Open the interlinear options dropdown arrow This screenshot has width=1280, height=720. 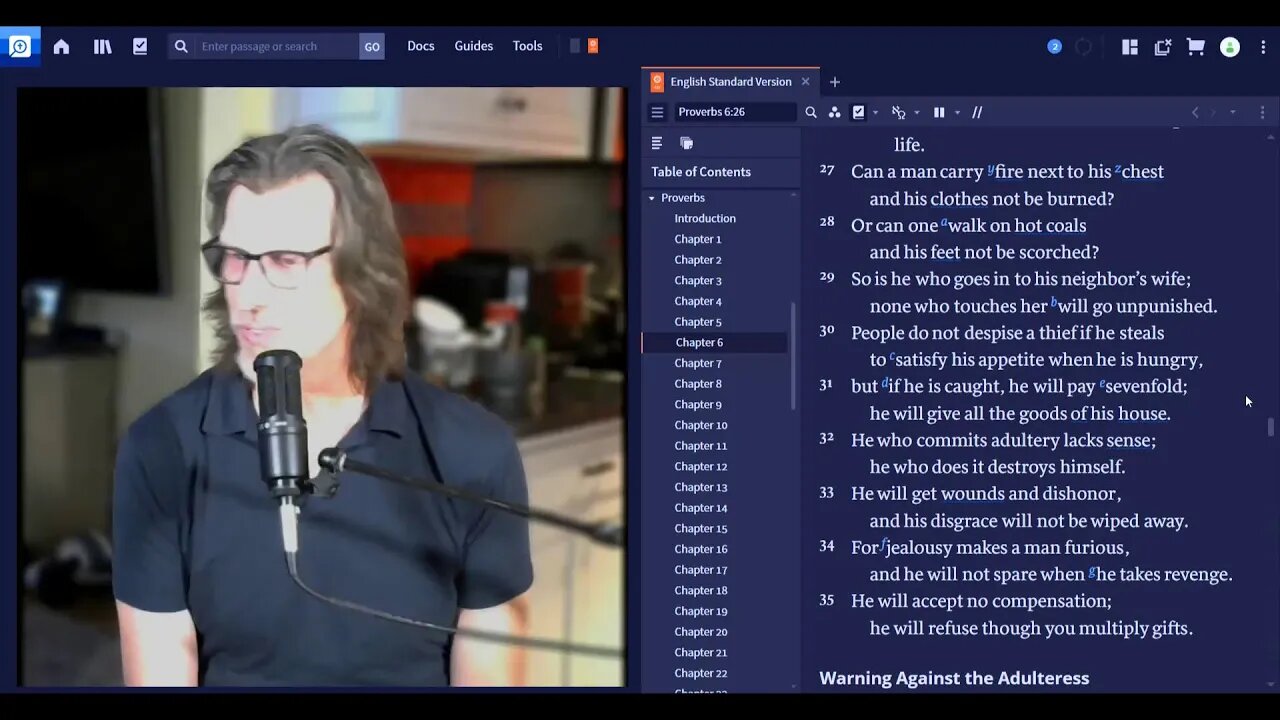click(916, 113)
